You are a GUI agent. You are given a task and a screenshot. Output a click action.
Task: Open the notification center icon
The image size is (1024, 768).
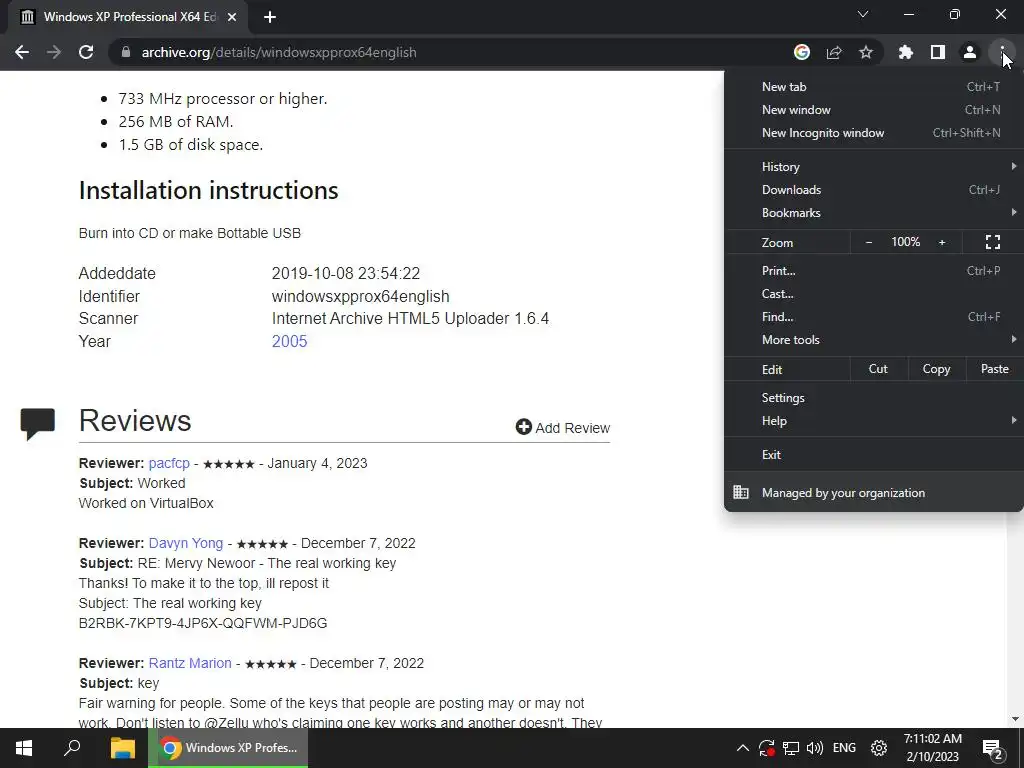(x=993, y=749)
